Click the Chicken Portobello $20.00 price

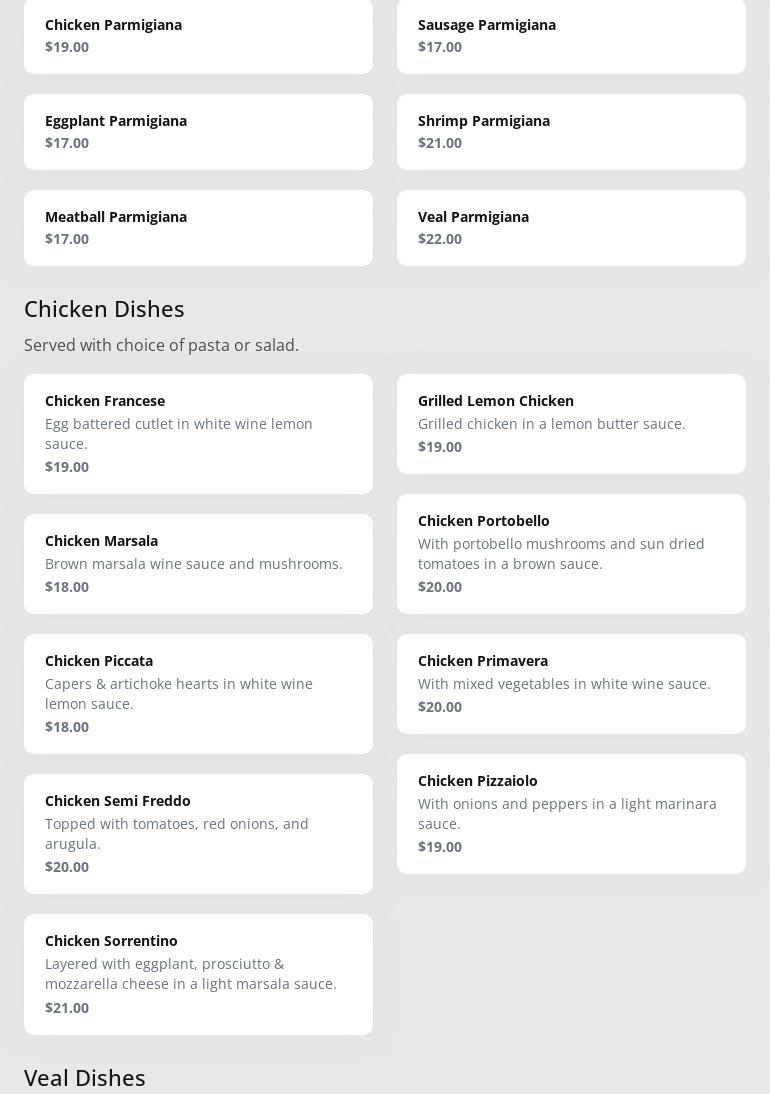point(440,587)
